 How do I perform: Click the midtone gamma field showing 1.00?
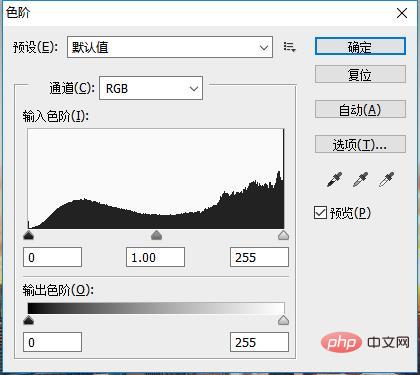[x=155, y=257]
